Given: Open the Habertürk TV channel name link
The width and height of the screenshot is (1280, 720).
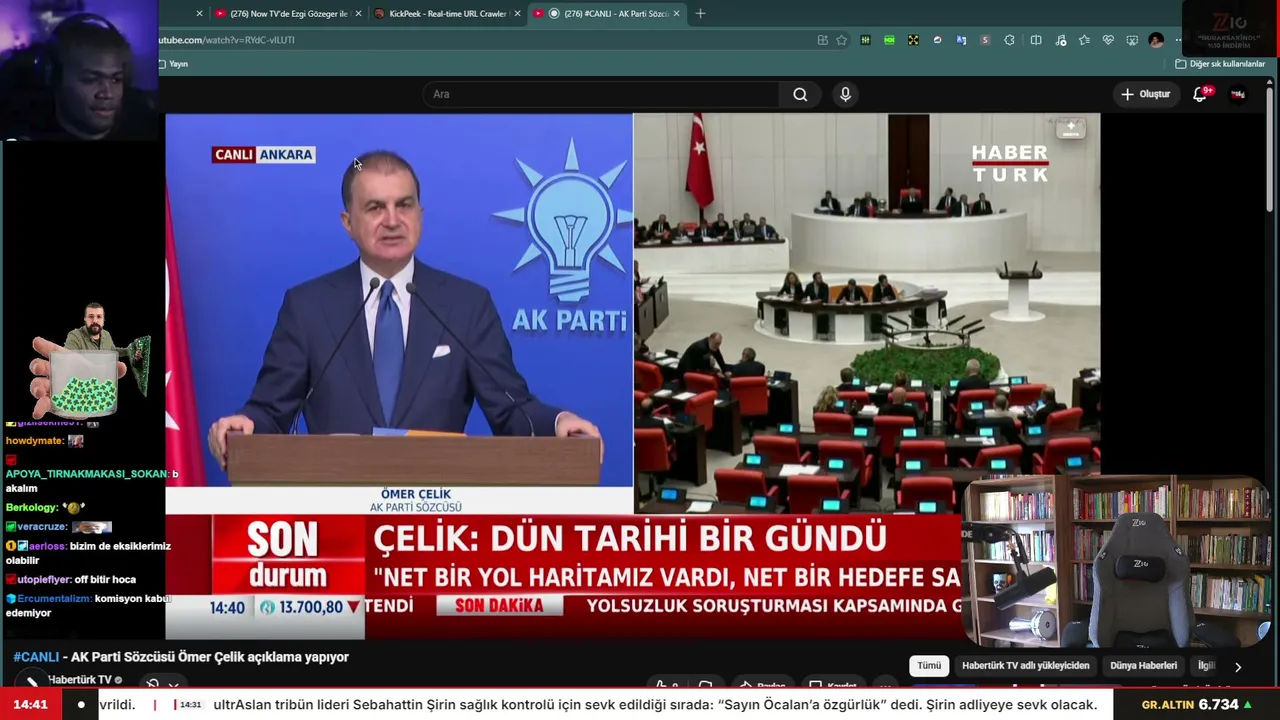Looking at the screenshot, I should [x=79, y=680].
